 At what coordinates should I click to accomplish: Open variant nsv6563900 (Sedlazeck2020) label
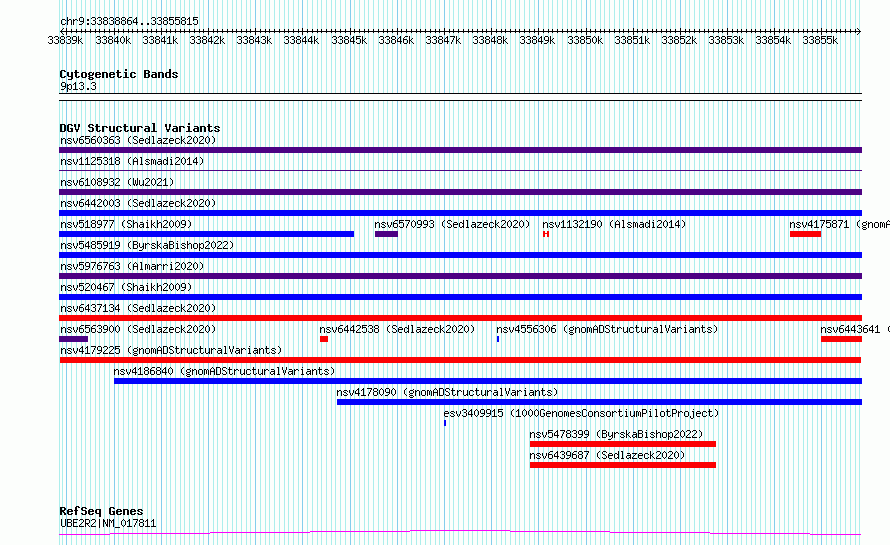pyautogui.click(x=138, y=329)
